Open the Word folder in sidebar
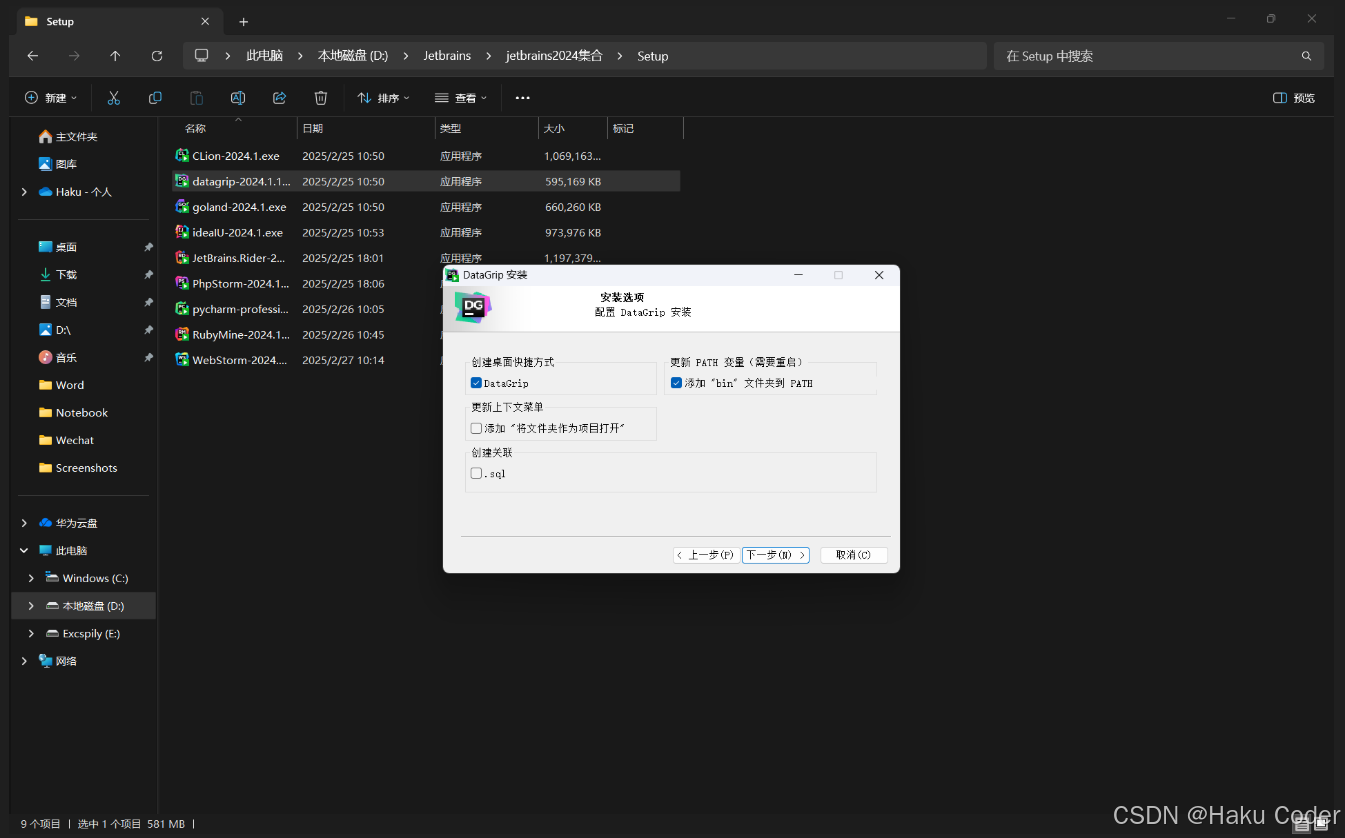The height and width of the screenshot is (838, 1345). tap(62, 385)
